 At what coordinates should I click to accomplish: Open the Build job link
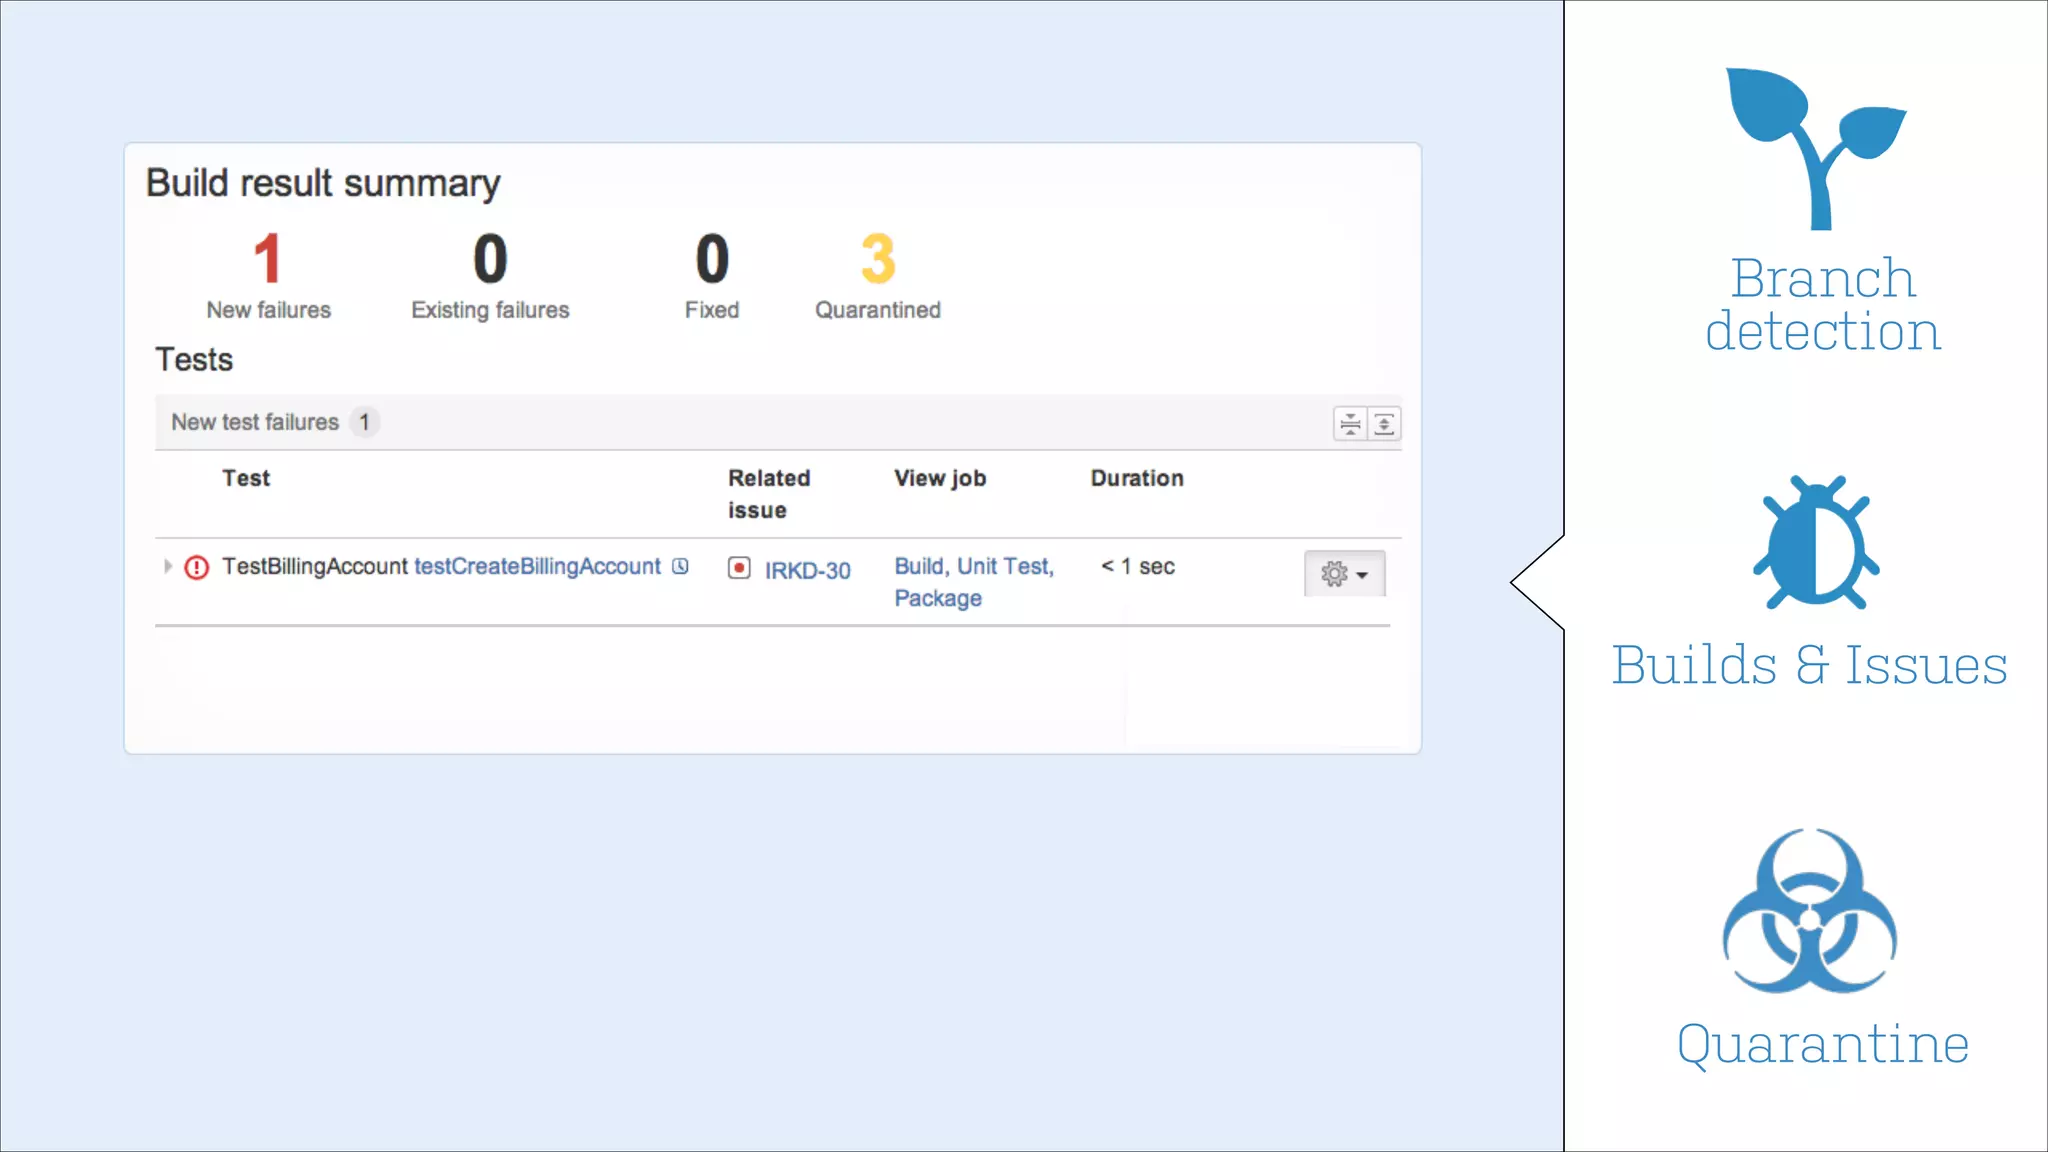(919, 566)
